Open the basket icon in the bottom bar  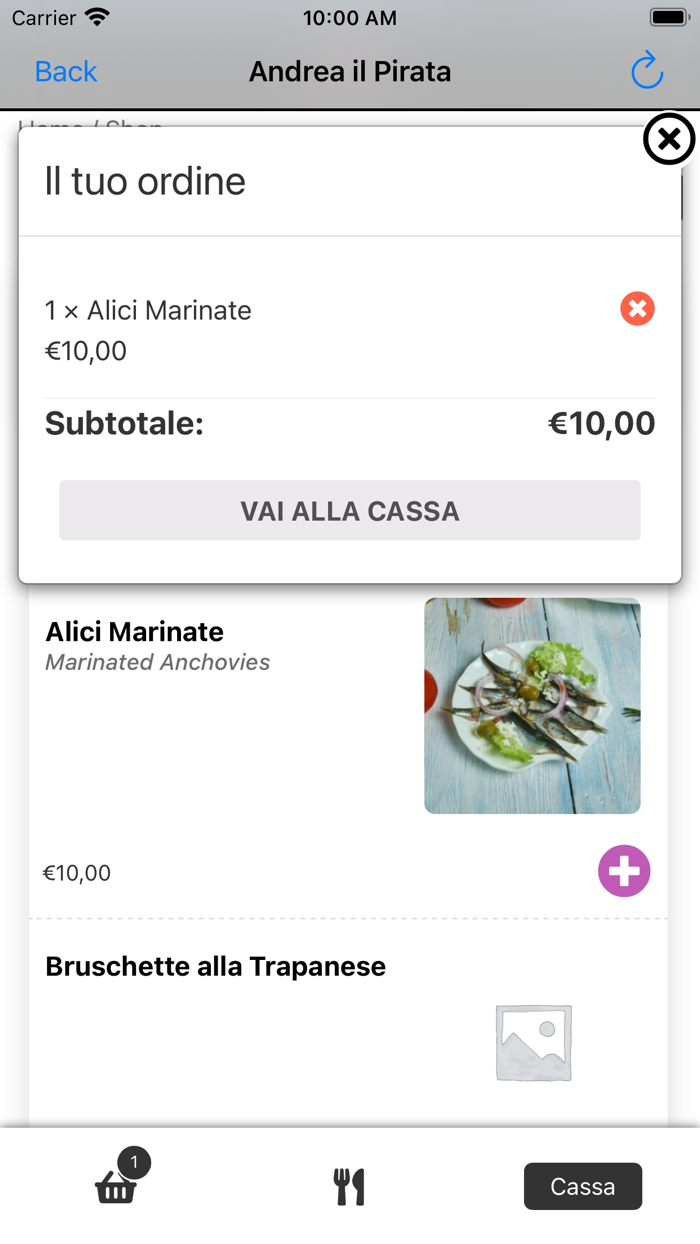coord(115,1188)
